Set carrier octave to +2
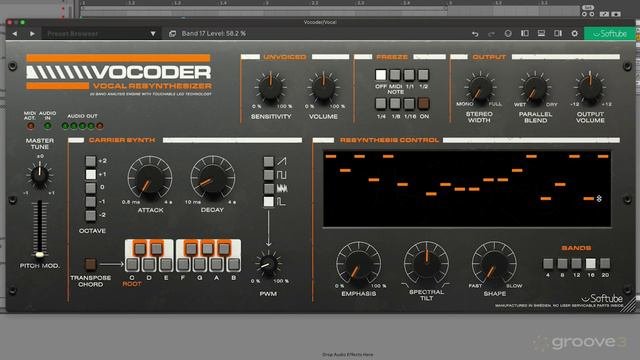 point(90,161)
